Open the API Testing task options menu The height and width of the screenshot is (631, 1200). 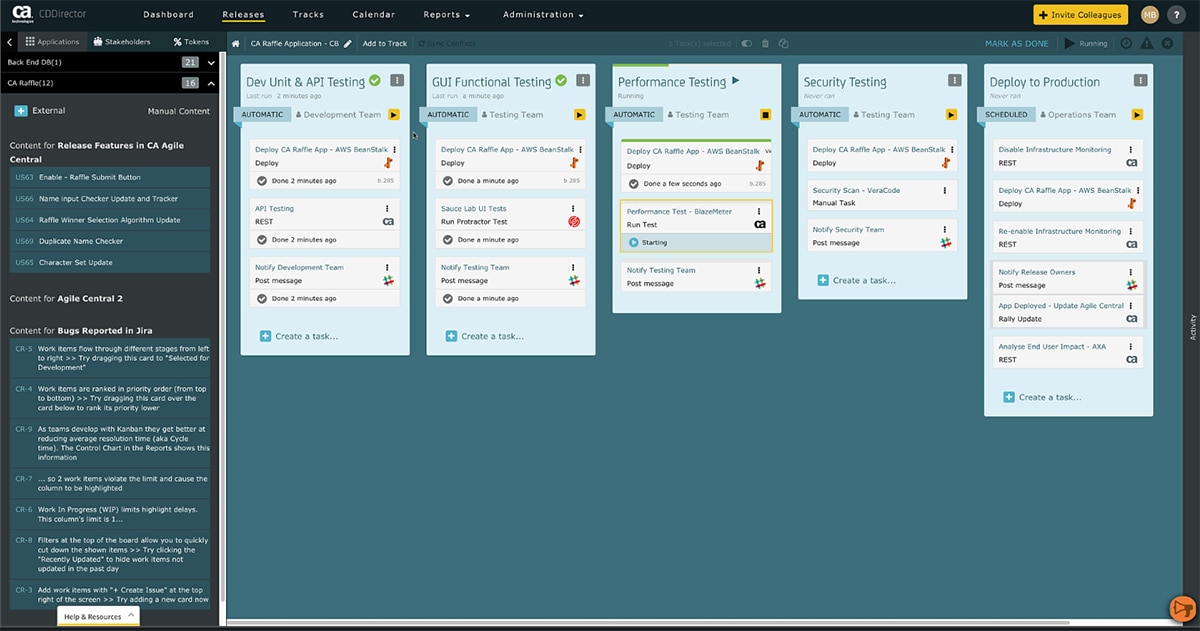[388, 209]
